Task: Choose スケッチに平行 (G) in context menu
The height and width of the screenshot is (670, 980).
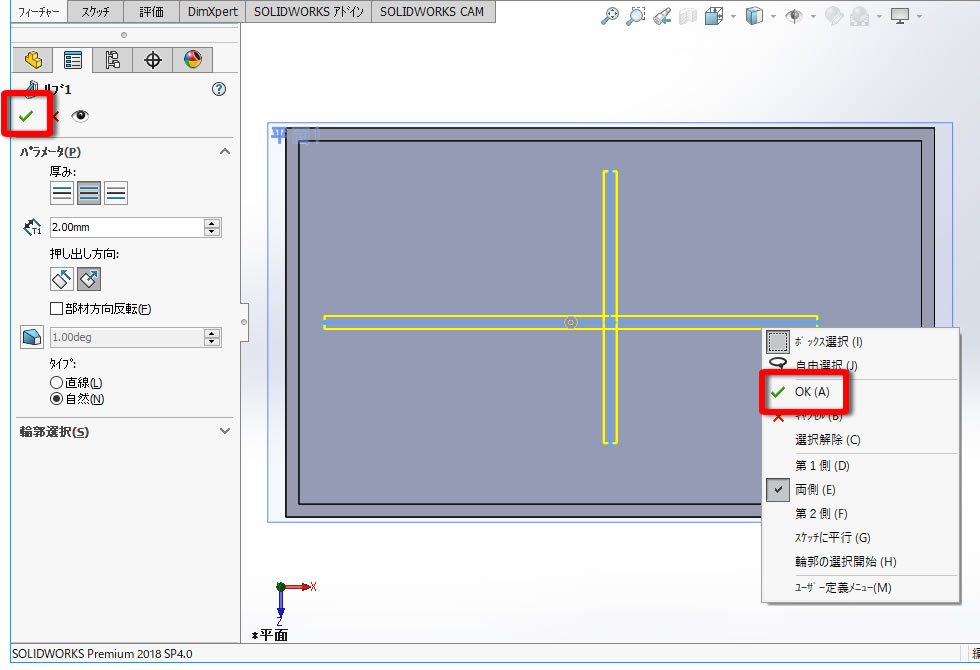Action: [x=860, y=538]
